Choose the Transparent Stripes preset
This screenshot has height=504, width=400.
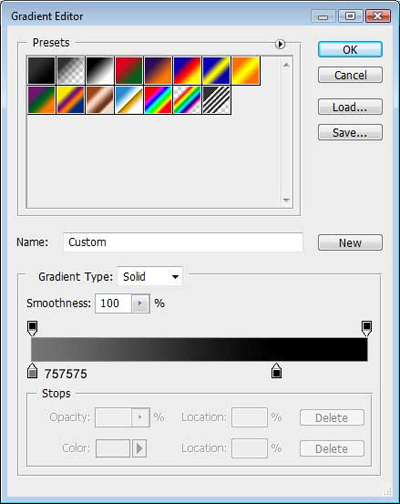point(216,100)
